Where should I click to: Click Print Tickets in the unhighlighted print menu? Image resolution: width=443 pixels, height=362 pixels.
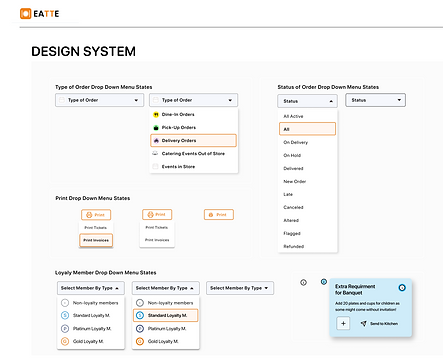157,227
